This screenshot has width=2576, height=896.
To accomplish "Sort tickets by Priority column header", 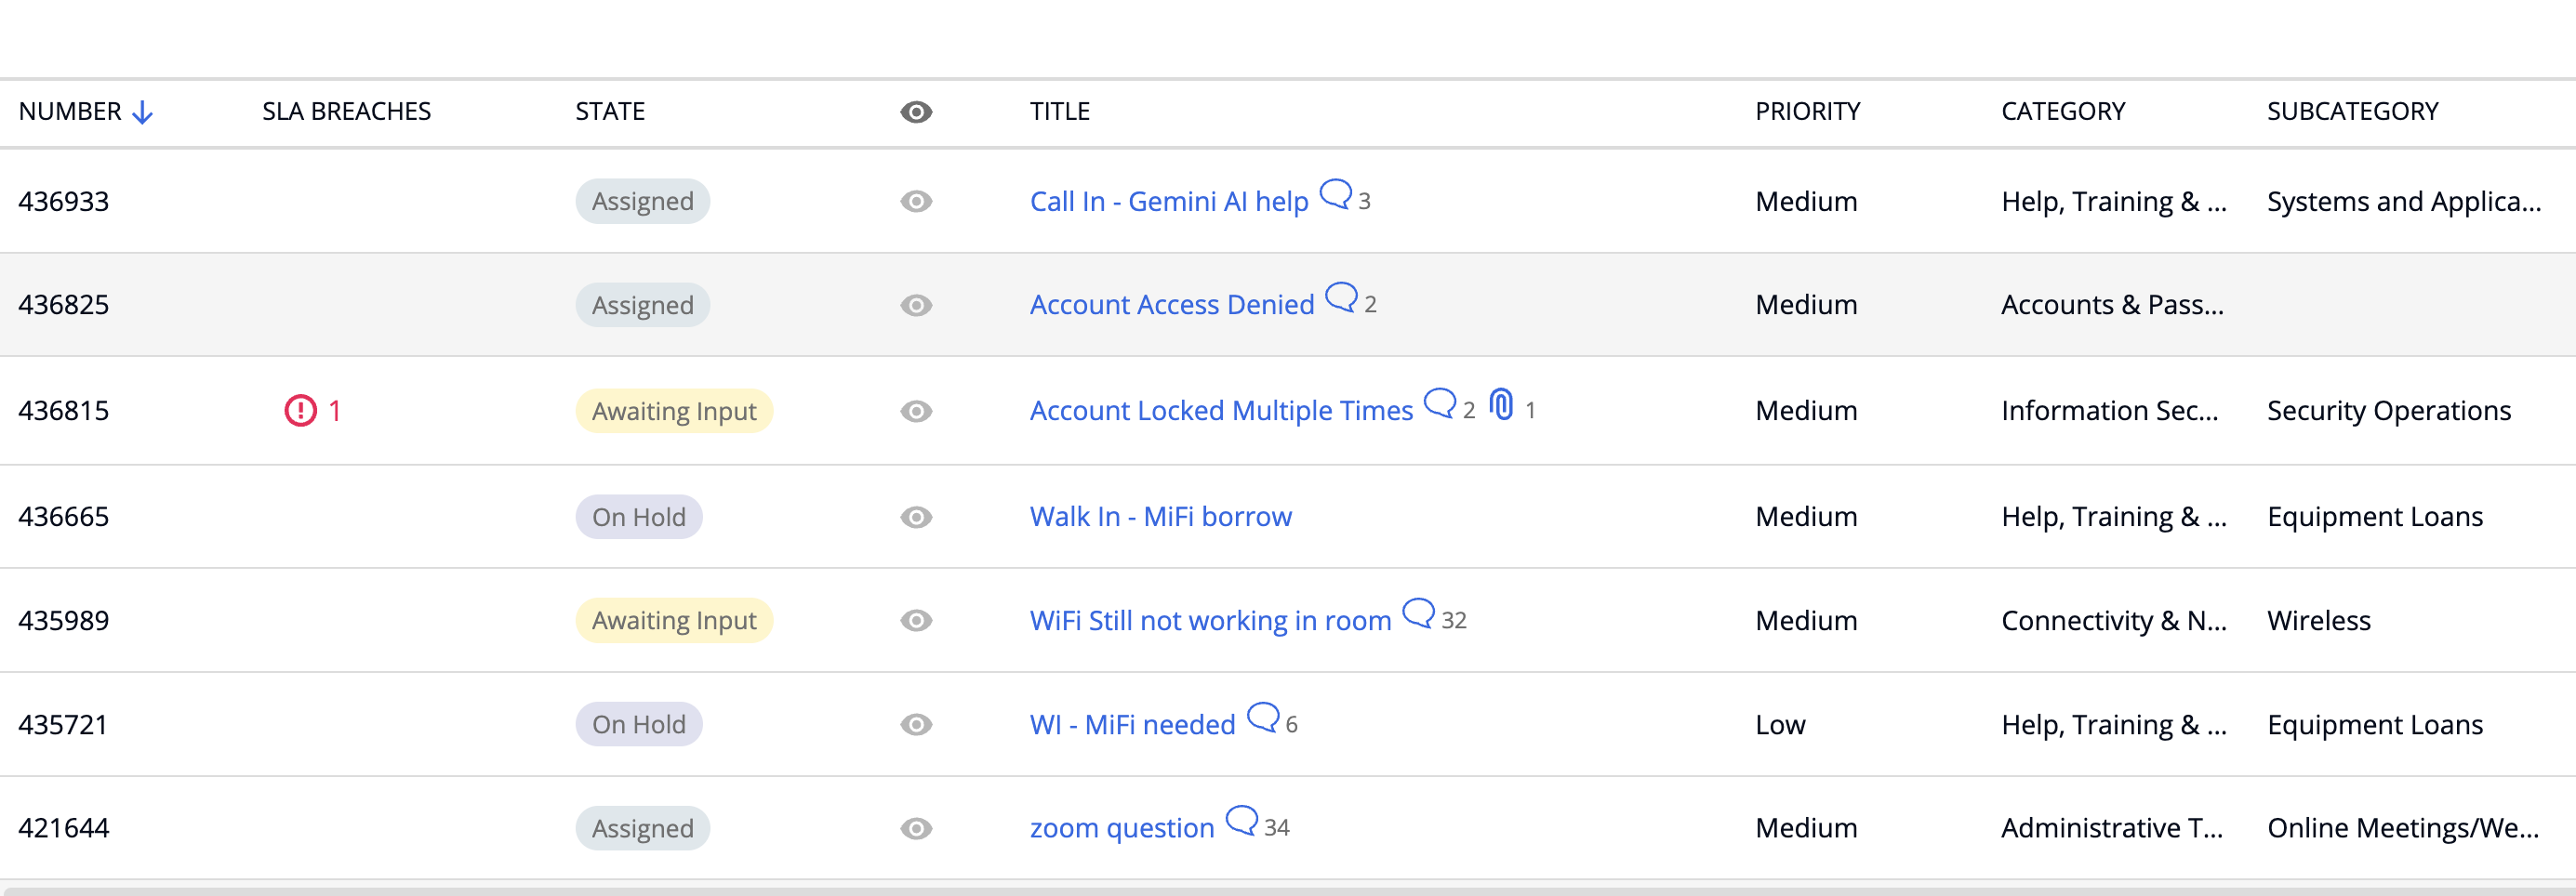I will click(1807, 111).
